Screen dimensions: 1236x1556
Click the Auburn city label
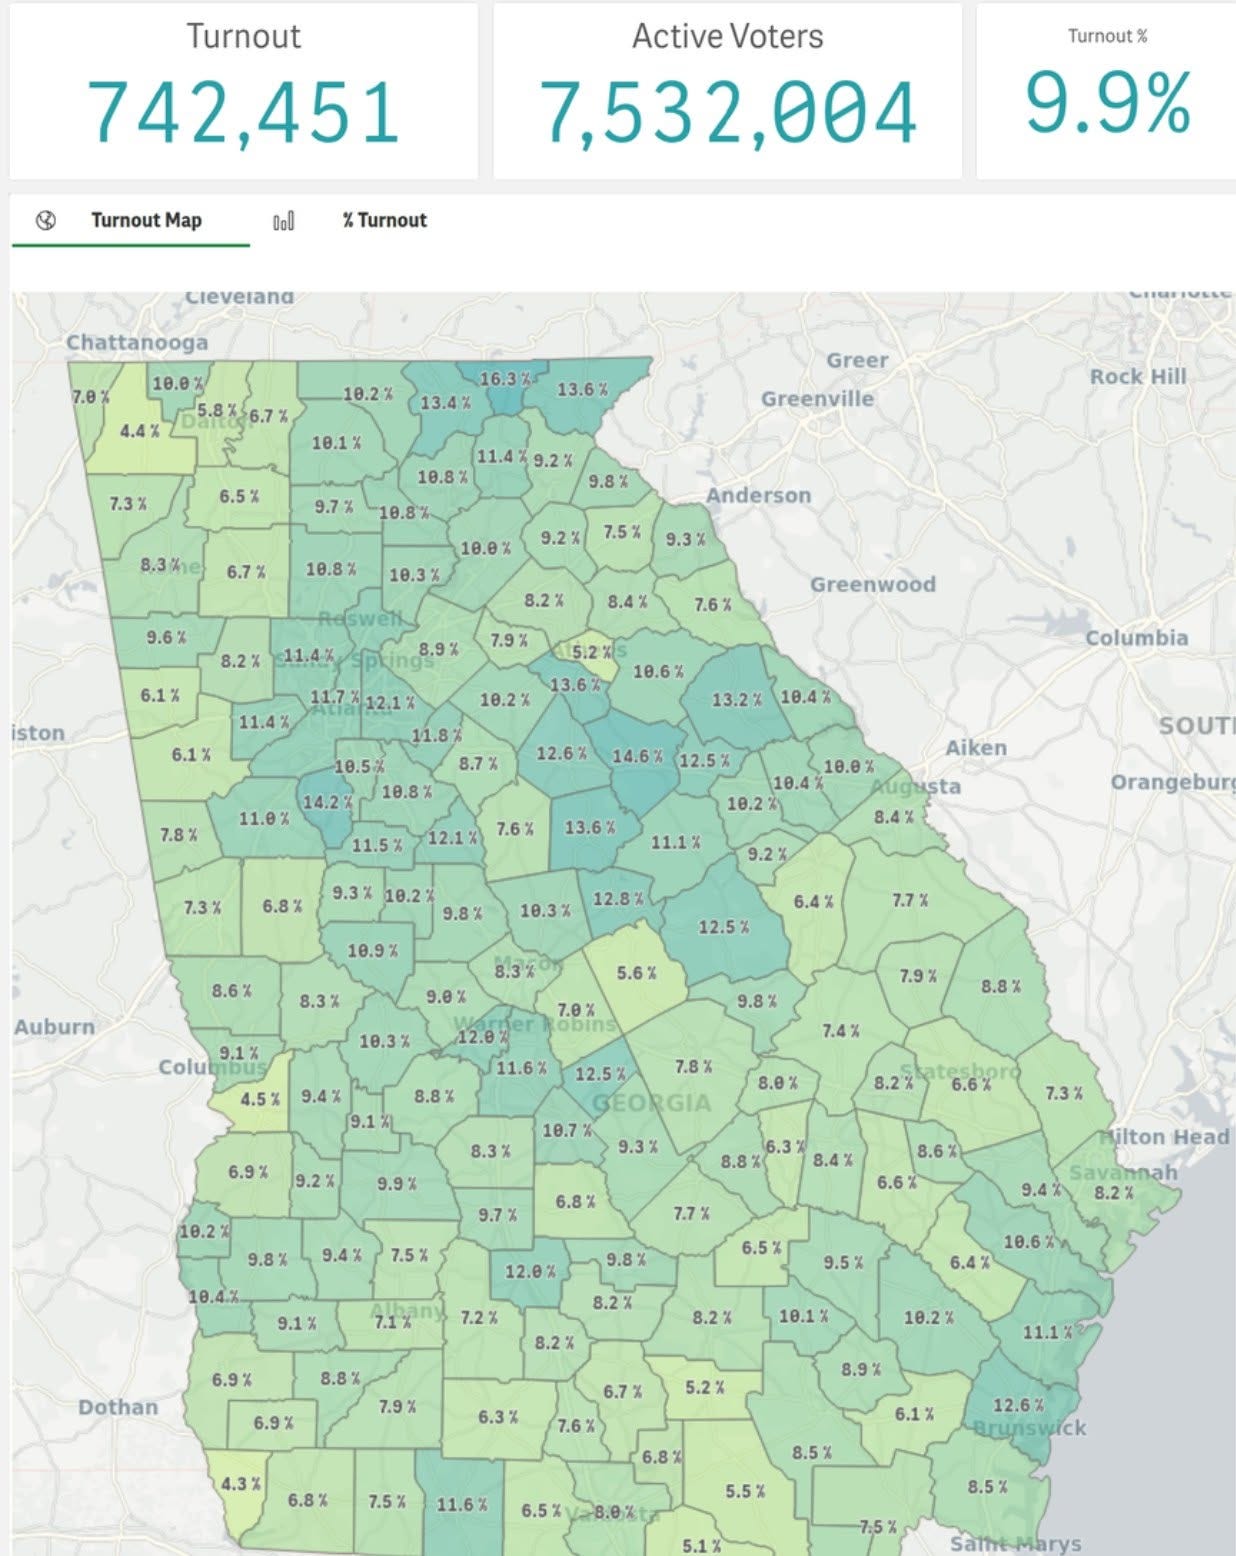(x=55, y=1026)
